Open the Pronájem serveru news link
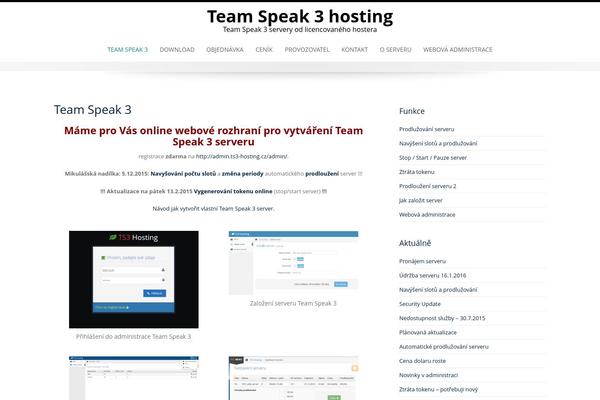600x400 pixels. coord(422,261)
